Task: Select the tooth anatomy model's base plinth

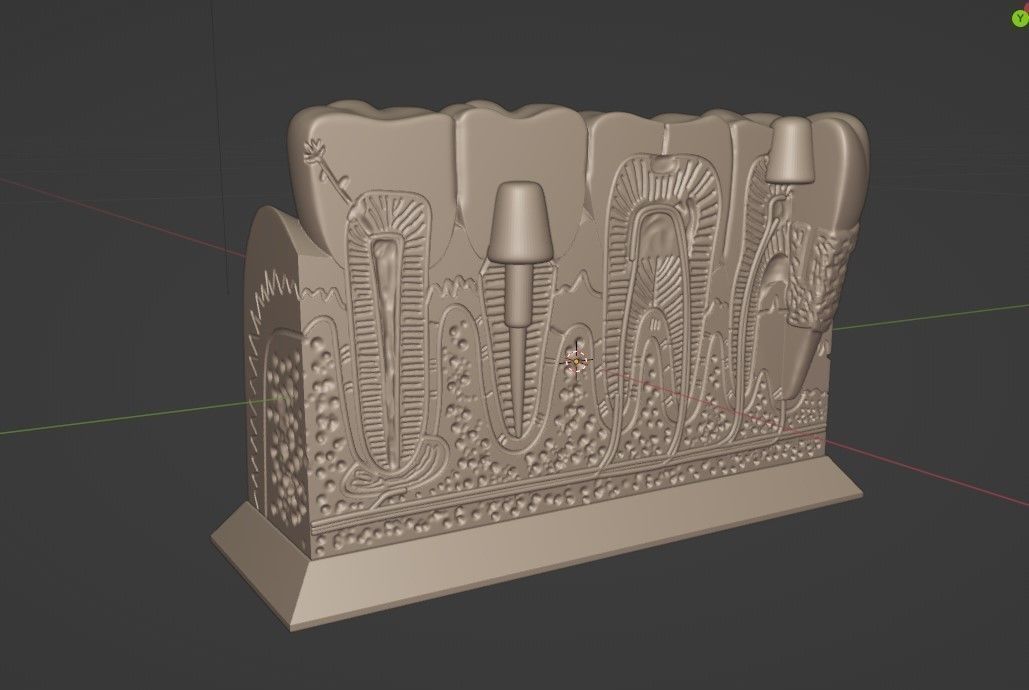Action: tap(536, 544)
